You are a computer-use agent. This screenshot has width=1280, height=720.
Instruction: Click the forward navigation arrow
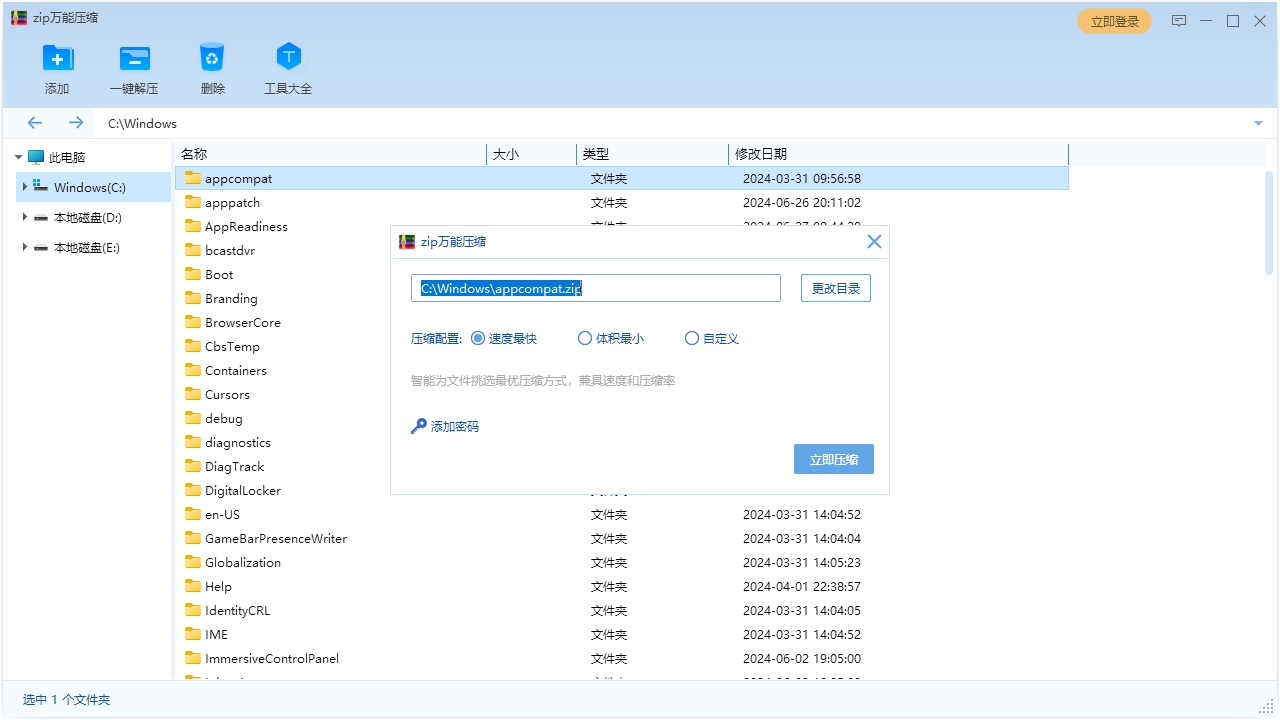[x=76, y=122]
